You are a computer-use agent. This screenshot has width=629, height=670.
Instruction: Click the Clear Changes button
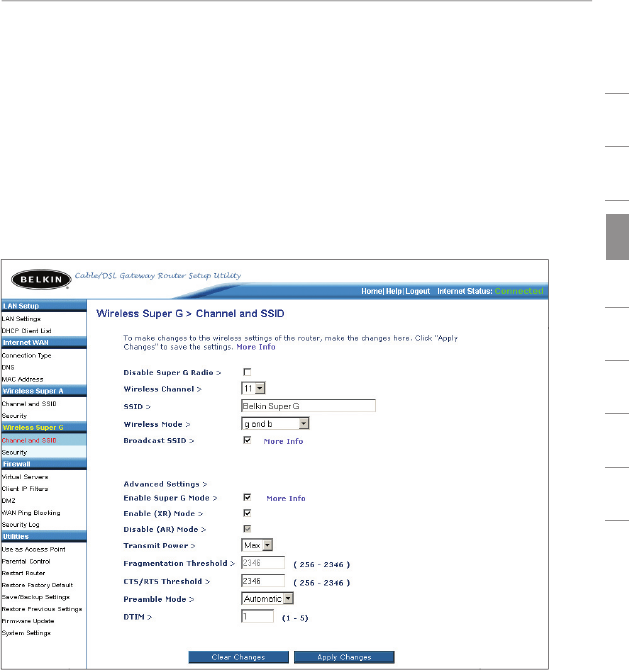click(238, 657)
